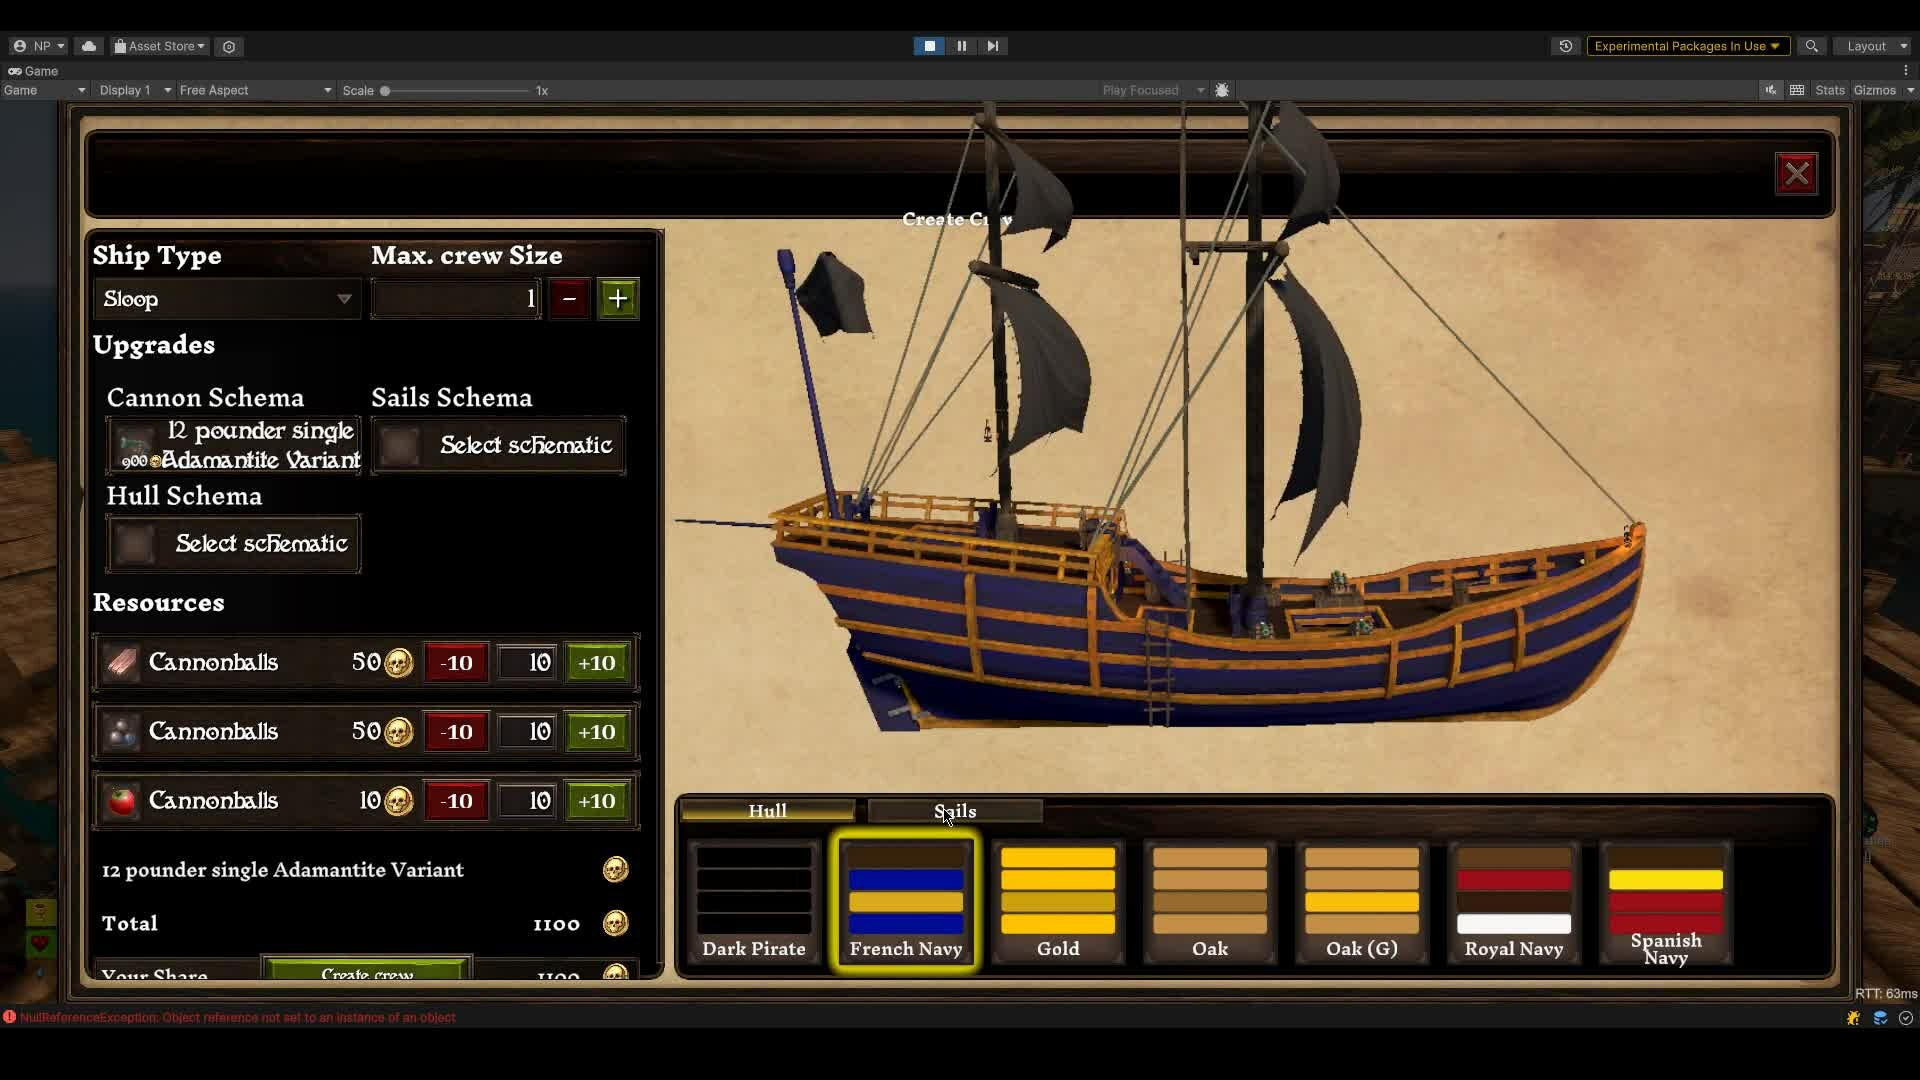Pause the game with pause button

[961, 46]
